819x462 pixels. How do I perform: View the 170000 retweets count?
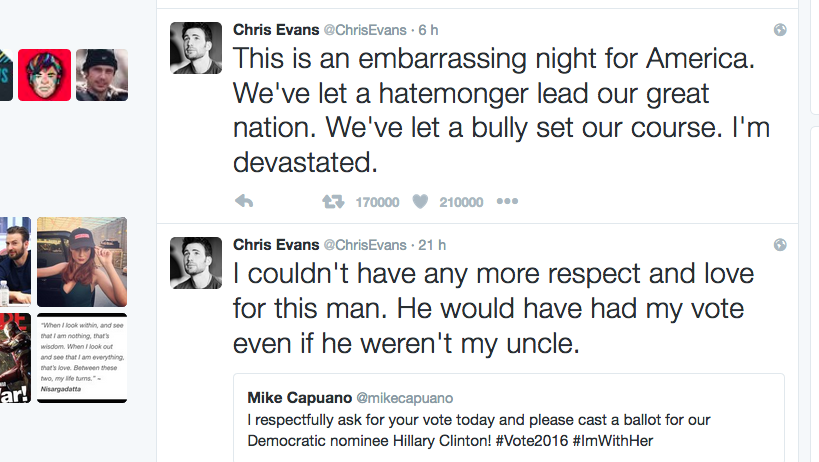tap(377, 202)
